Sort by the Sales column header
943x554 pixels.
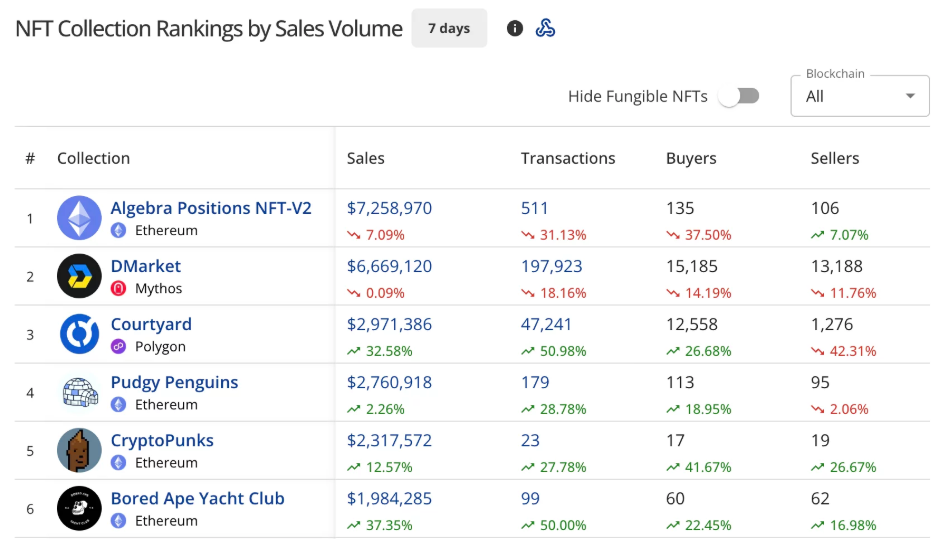tap(365, 158)
